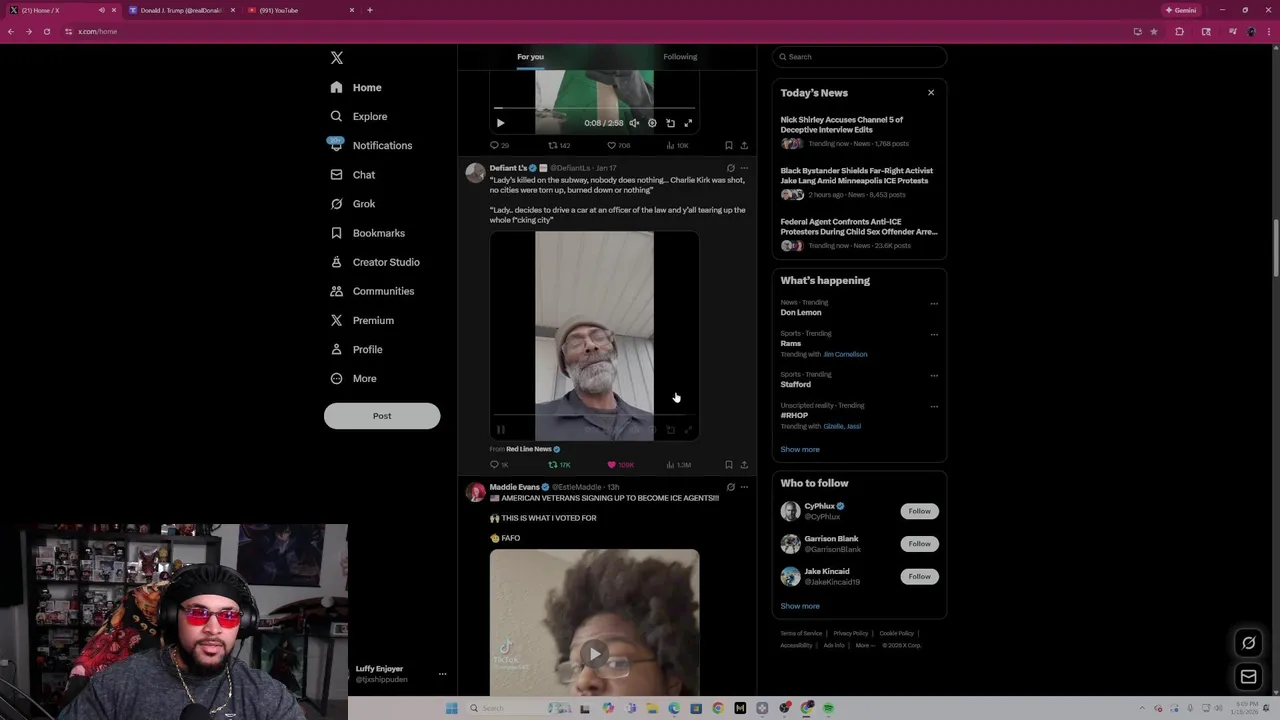The image size is (1280, 720).
Task: Switch to the Following tab
Action: [x=680, y=57]
